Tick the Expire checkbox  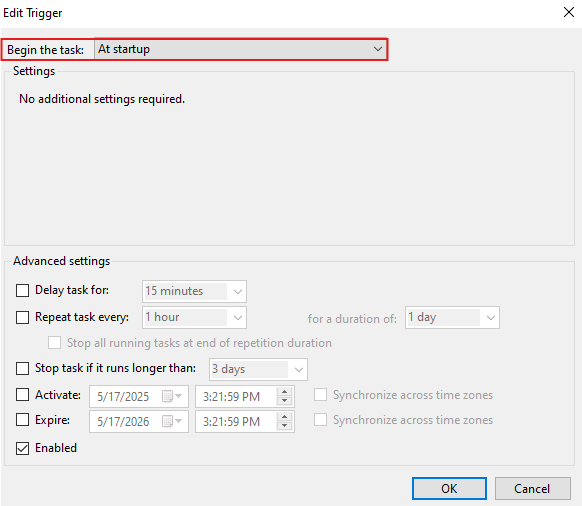pos(22,420)
